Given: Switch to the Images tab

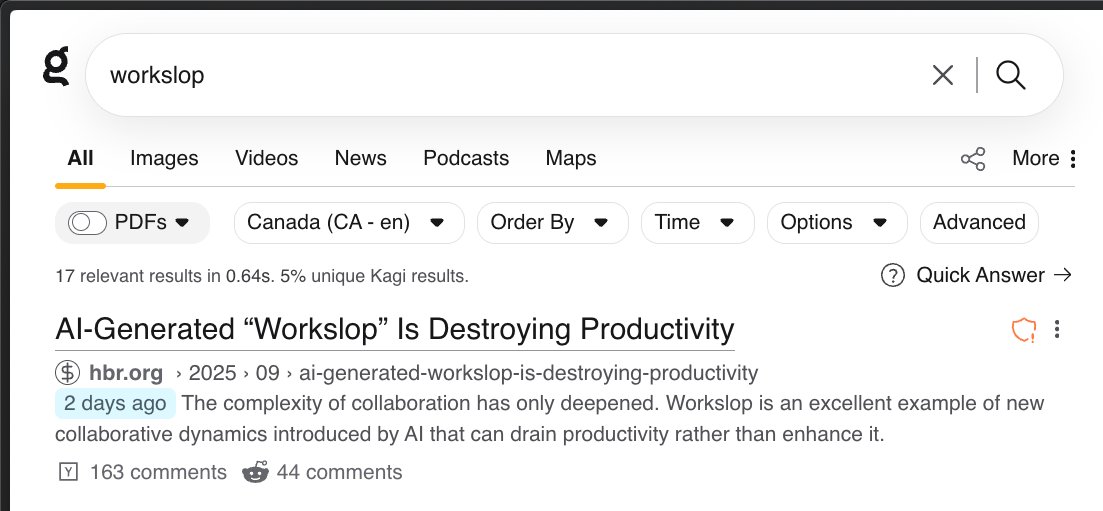Looking at the screenshot, I should (x=164, y=158).
